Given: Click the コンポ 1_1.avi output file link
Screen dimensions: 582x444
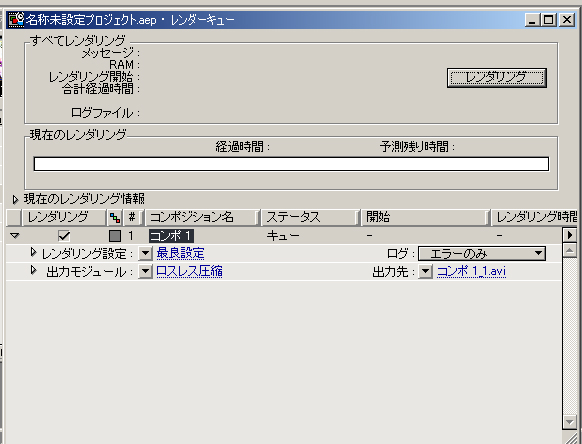Looking at the screenshot, I should (471, 271).
